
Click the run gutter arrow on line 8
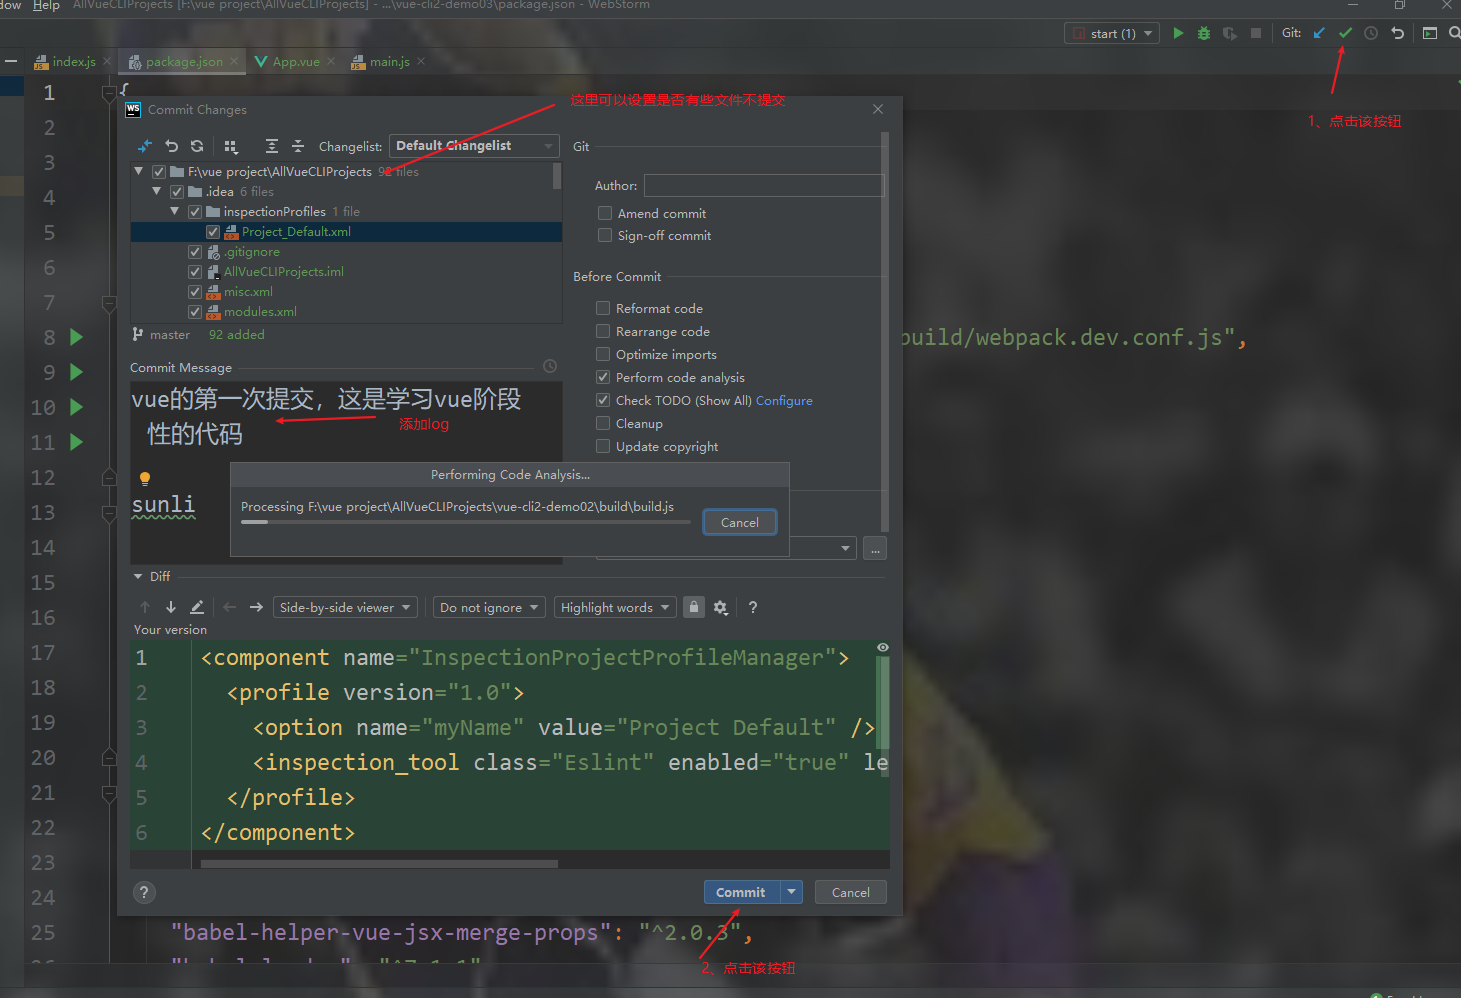(x=77, y=337)
